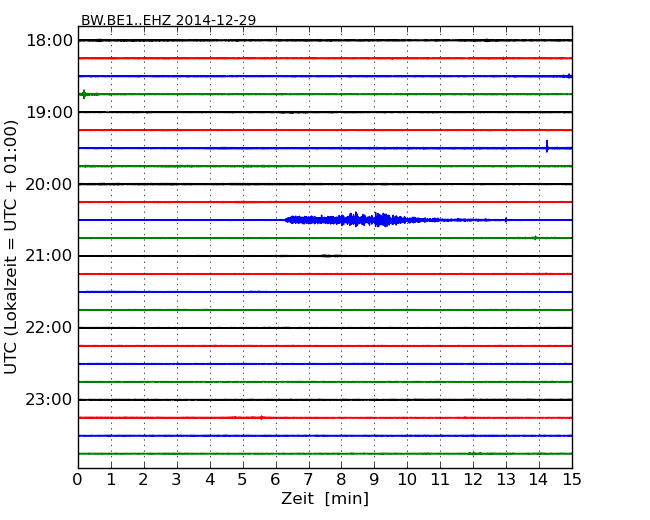Click the 22:00 time label
Screen dimensions: 650x520
tap(49, 328)
